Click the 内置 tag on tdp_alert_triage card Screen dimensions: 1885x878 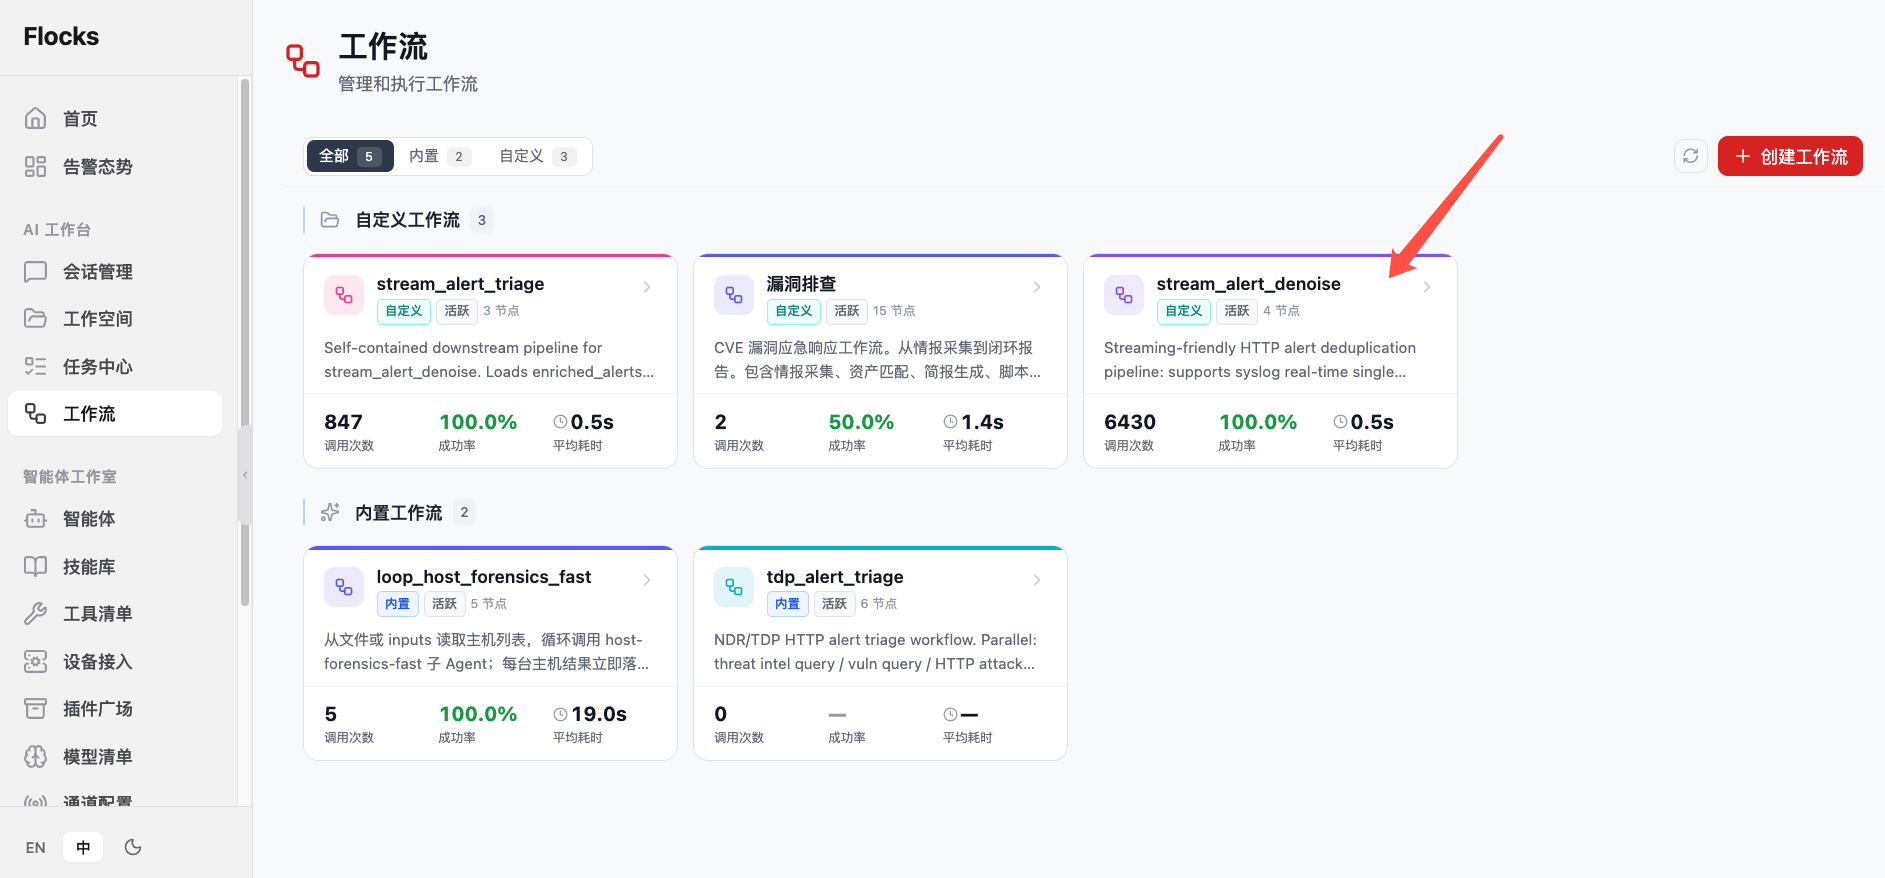787,604
